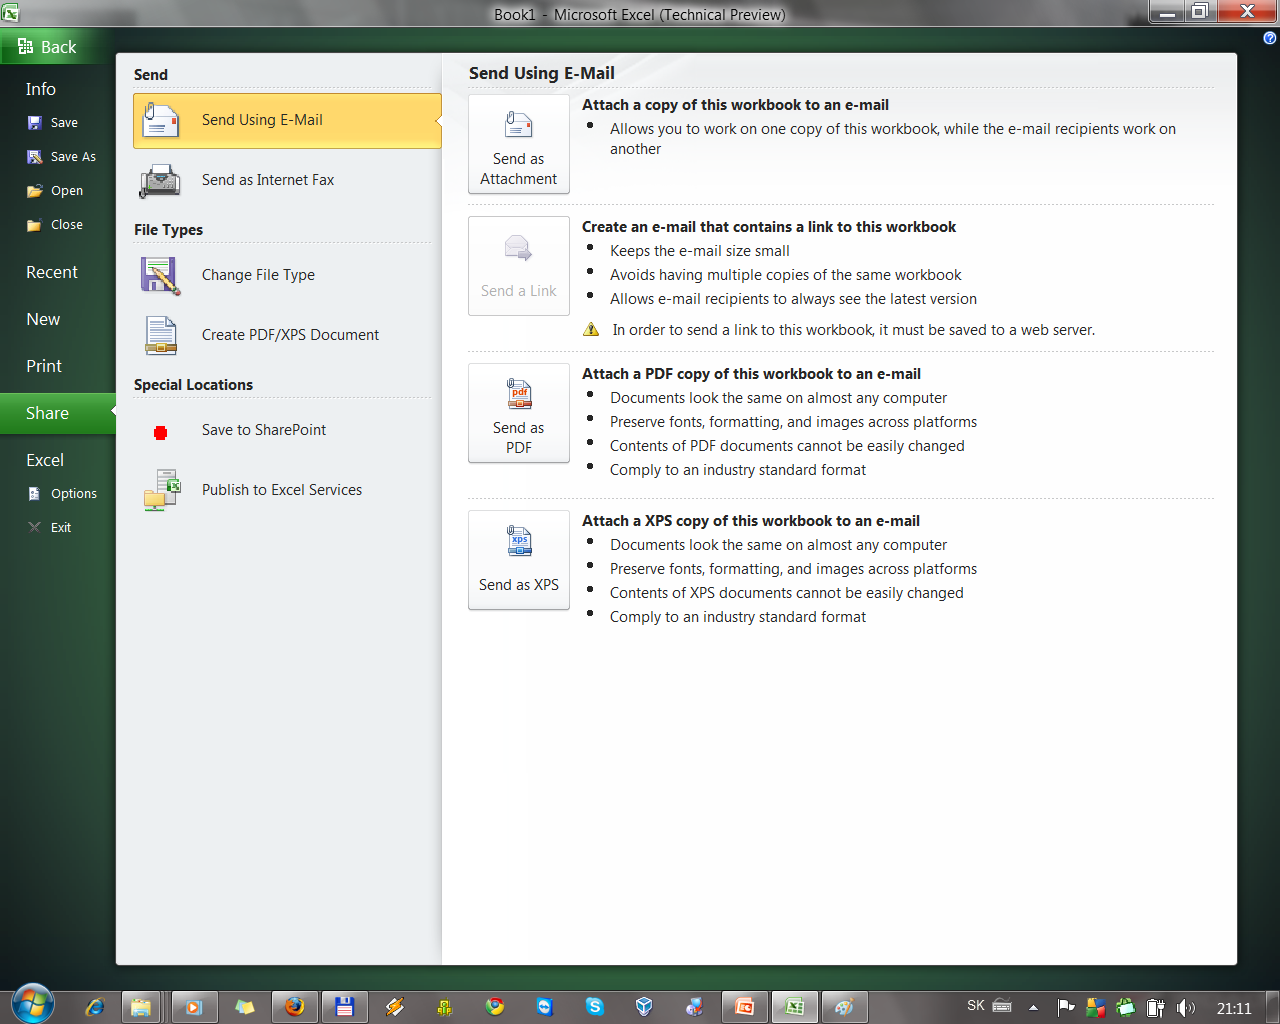Click the Action Center flag icon
This screenshot has height=1024, width=1280.
pos(1066,1008)
